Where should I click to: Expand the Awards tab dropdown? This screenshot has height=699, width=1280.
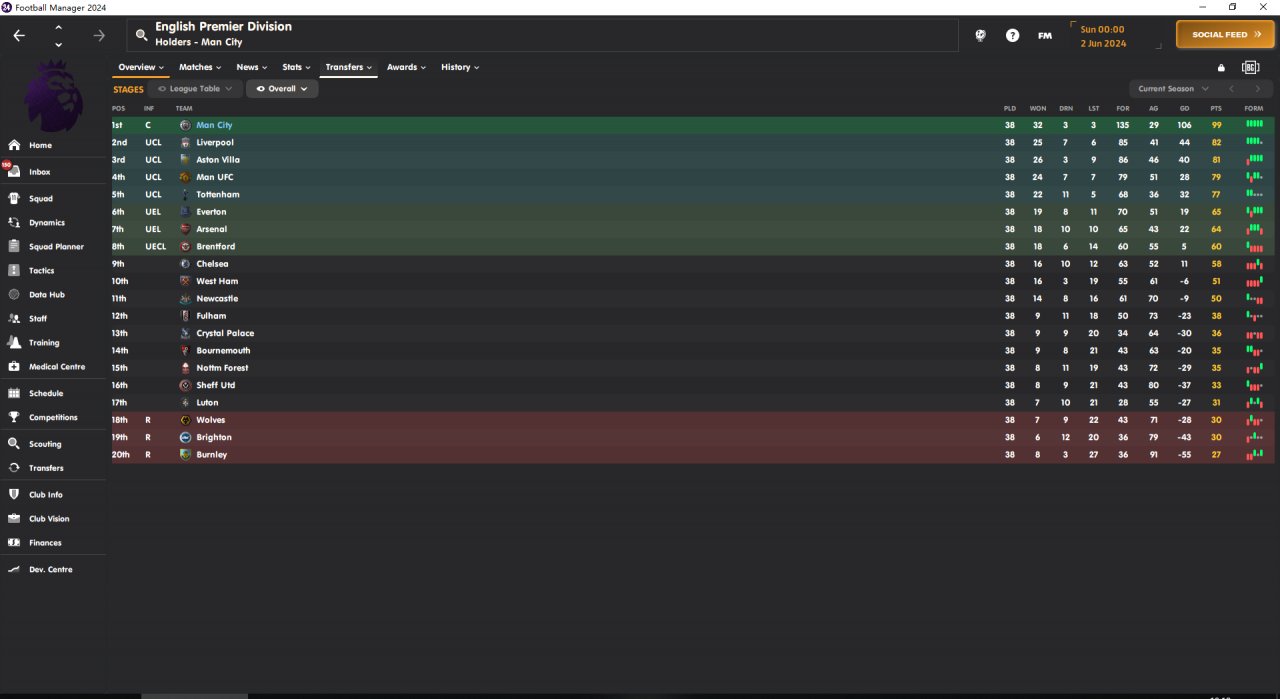click(x=406, y=67)
